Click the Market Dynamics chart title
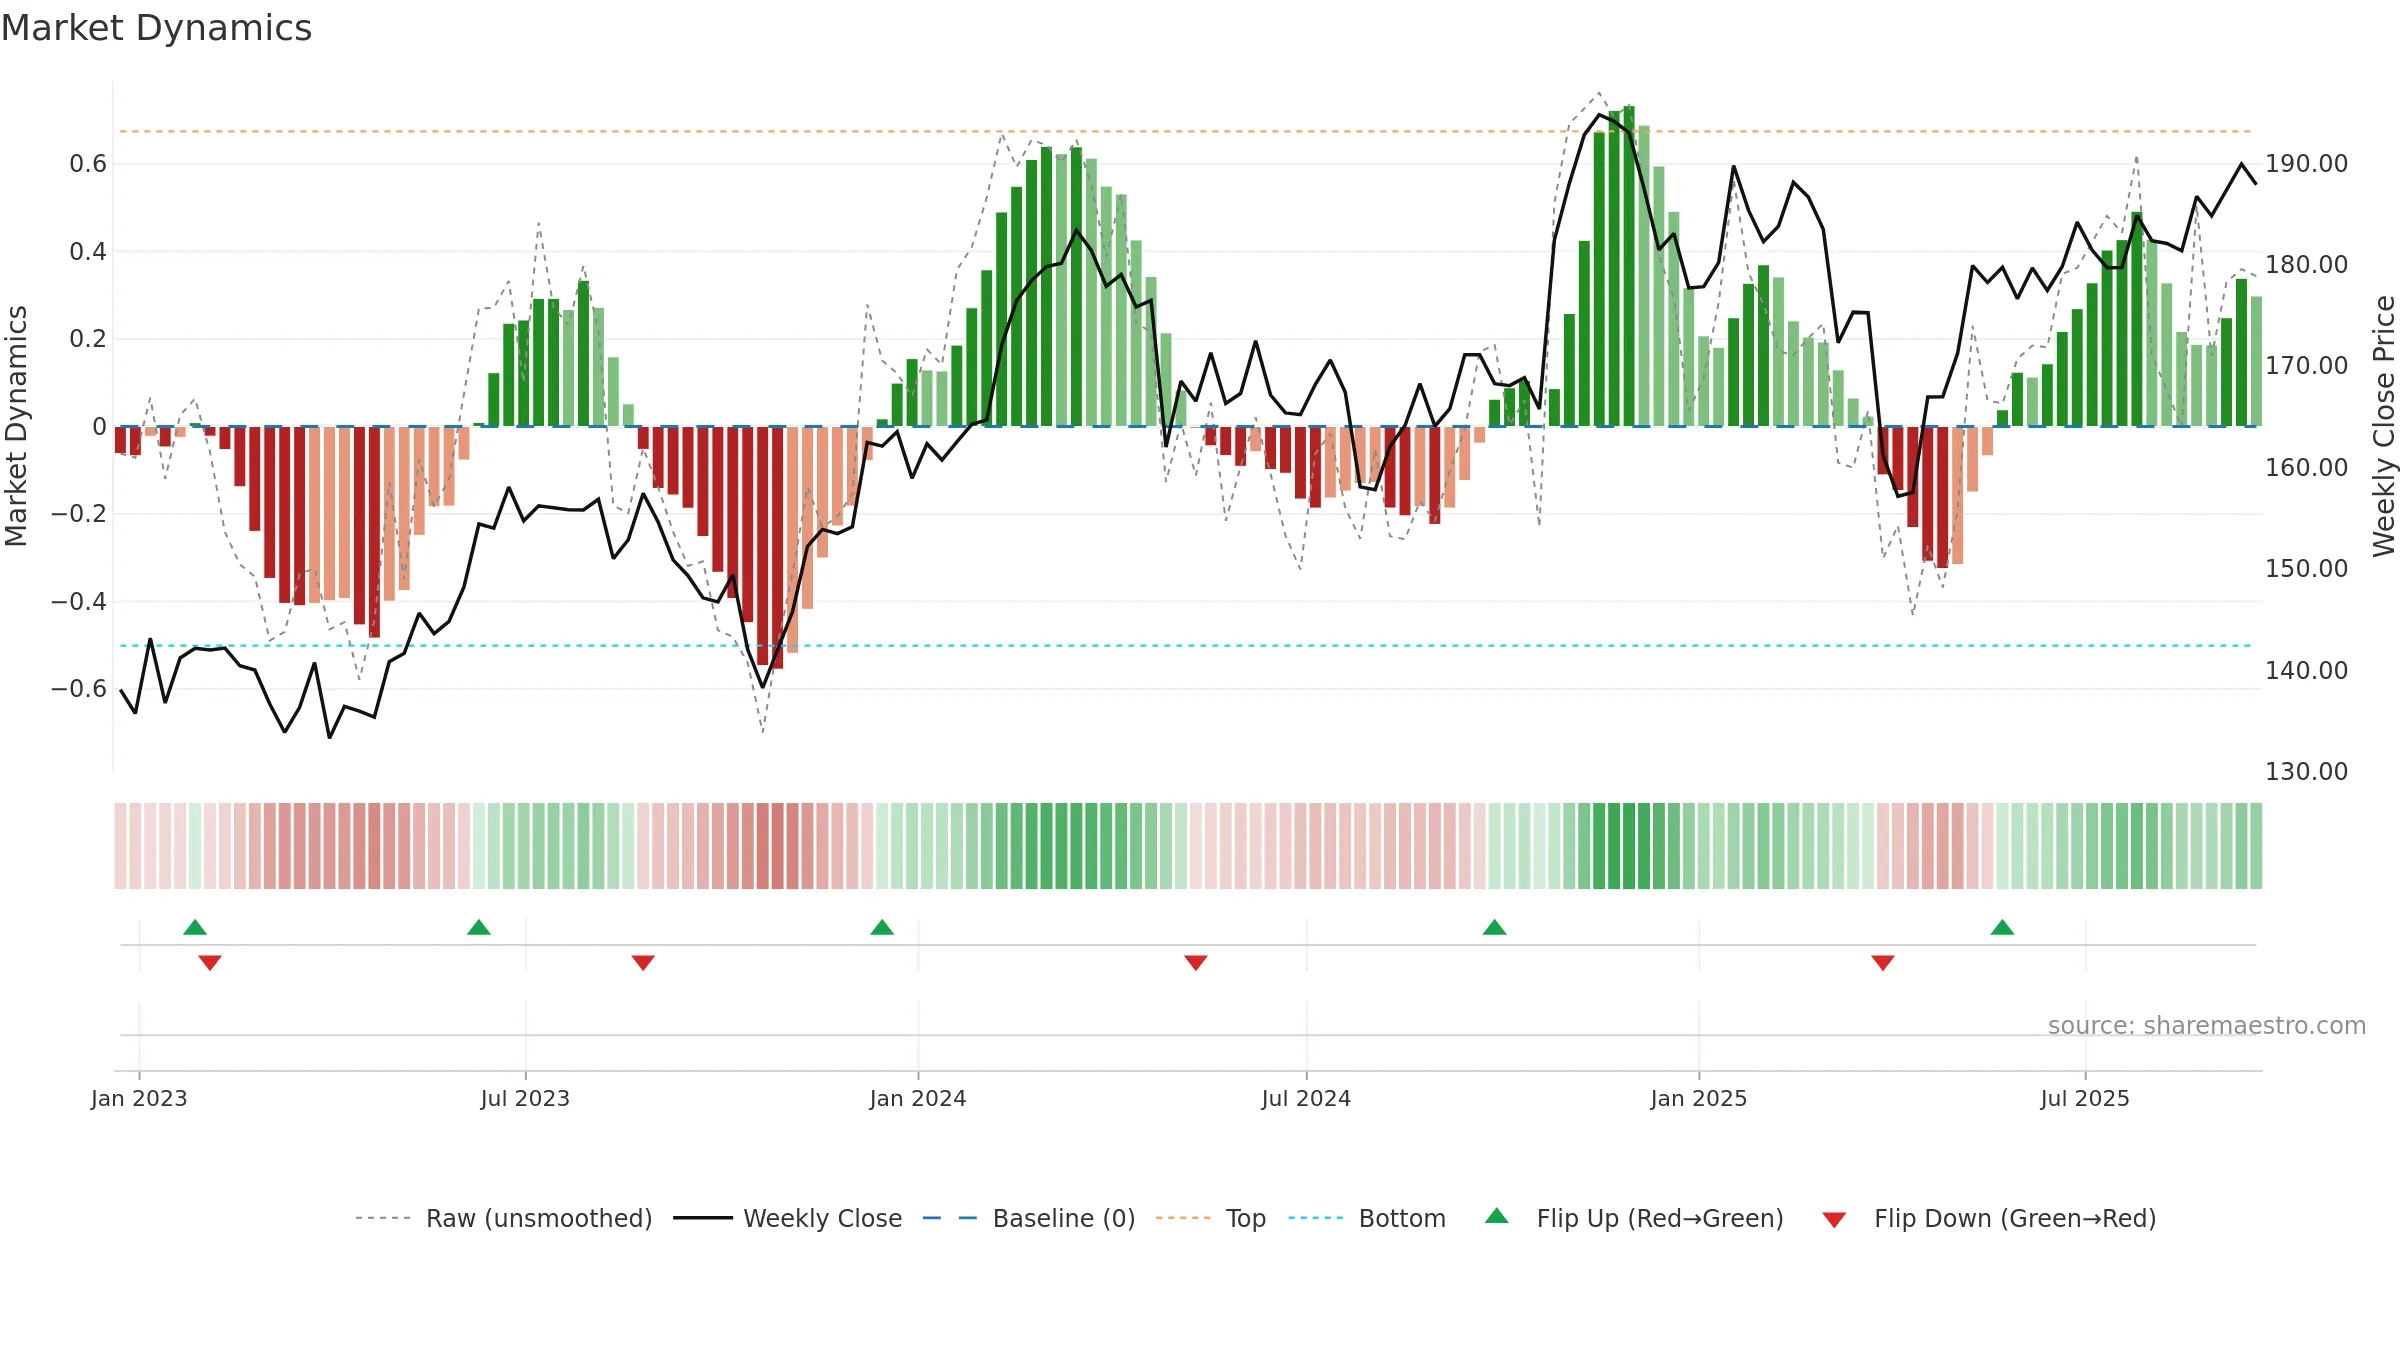The height and width of the screenshot is (1350, 2400). 157,28
